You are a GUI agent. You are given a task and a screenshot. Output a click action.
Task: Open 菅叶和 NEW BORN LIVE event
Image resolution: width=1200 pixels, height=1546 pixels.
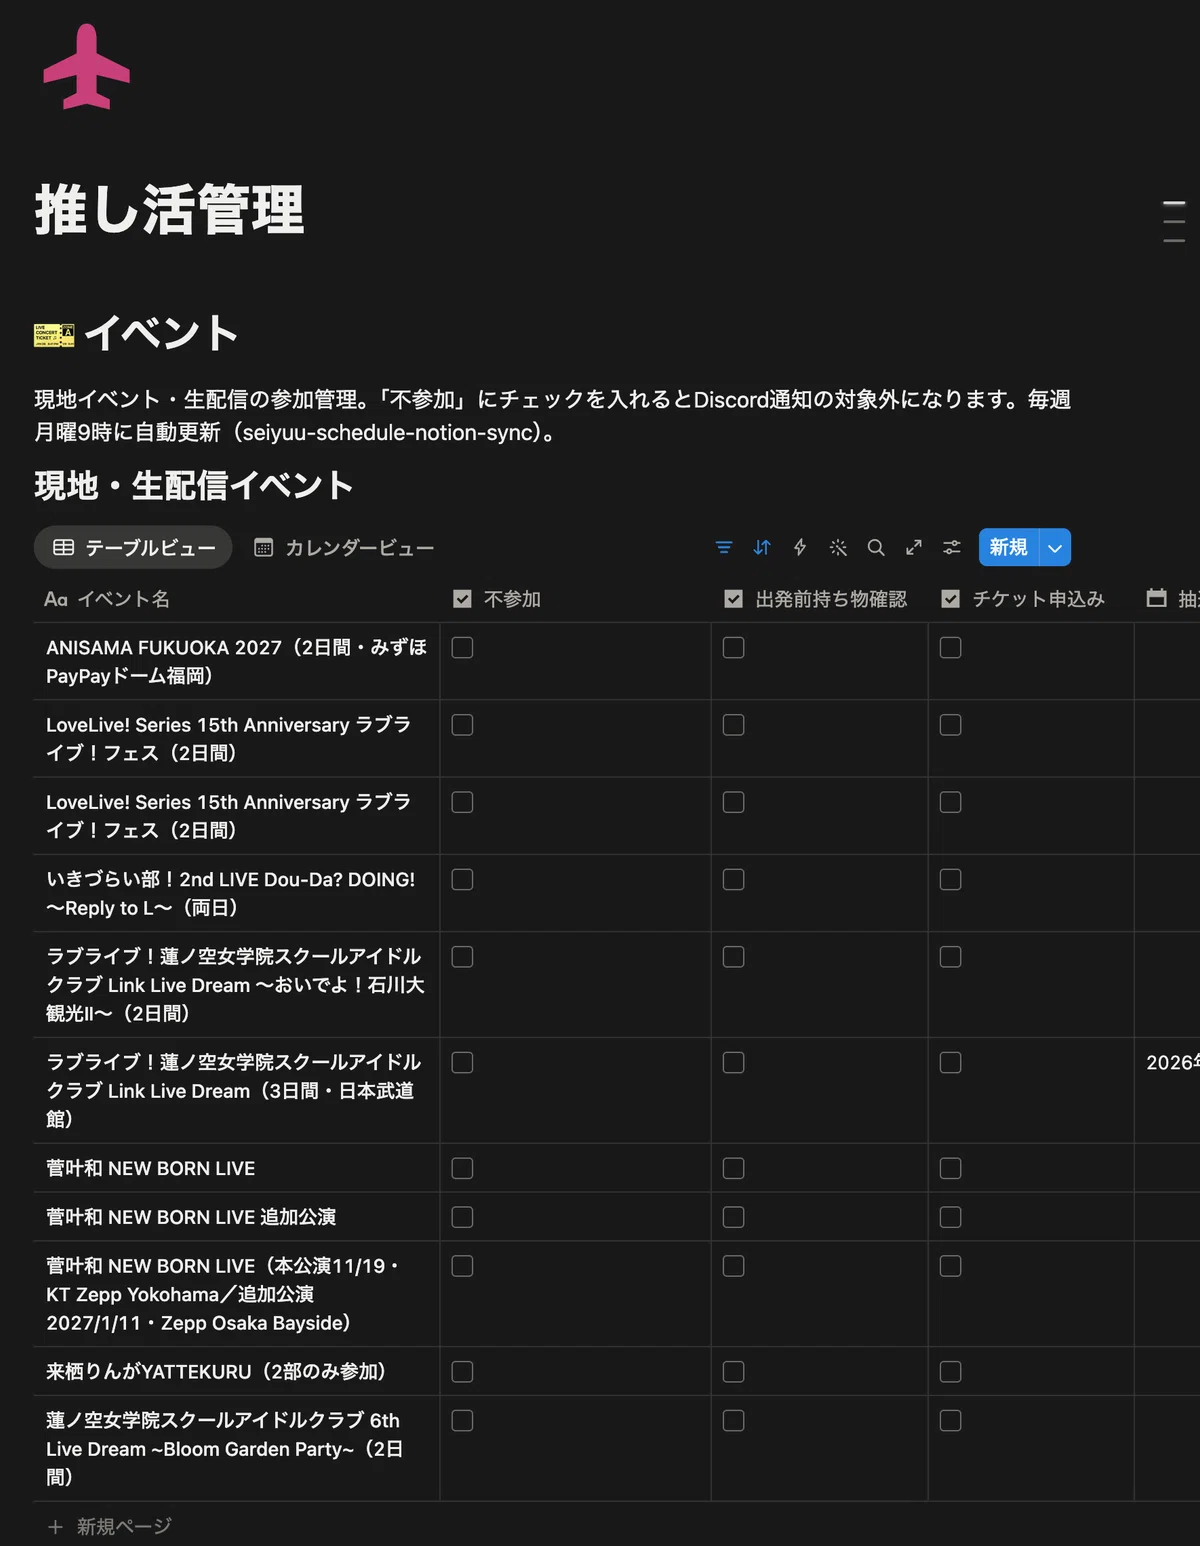click(151, 1168)
